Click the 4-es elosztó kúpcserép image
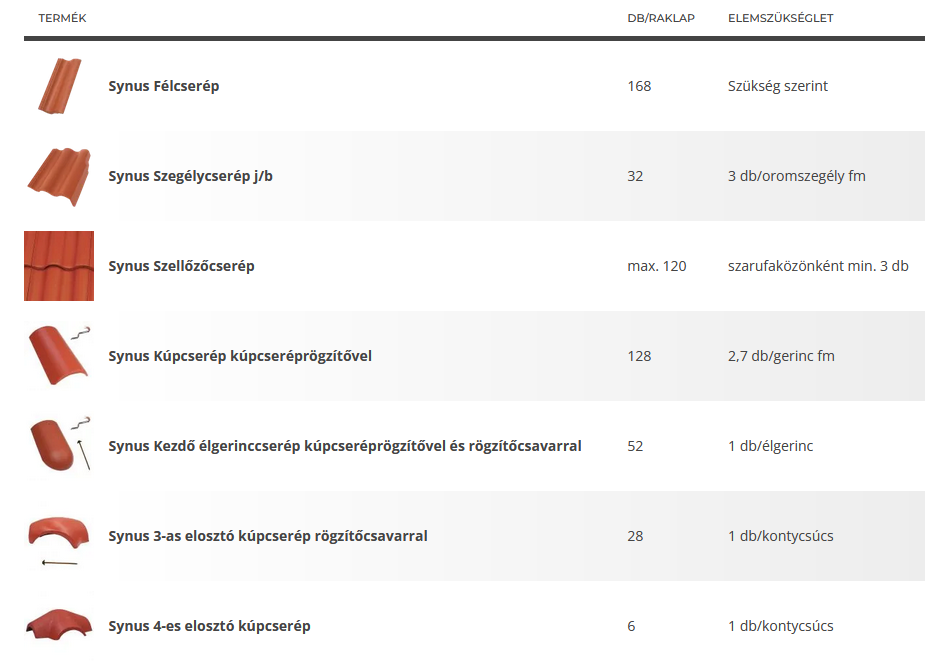This screenshot has width=936, height=661. pyautogui.click(x=59, y=625)
